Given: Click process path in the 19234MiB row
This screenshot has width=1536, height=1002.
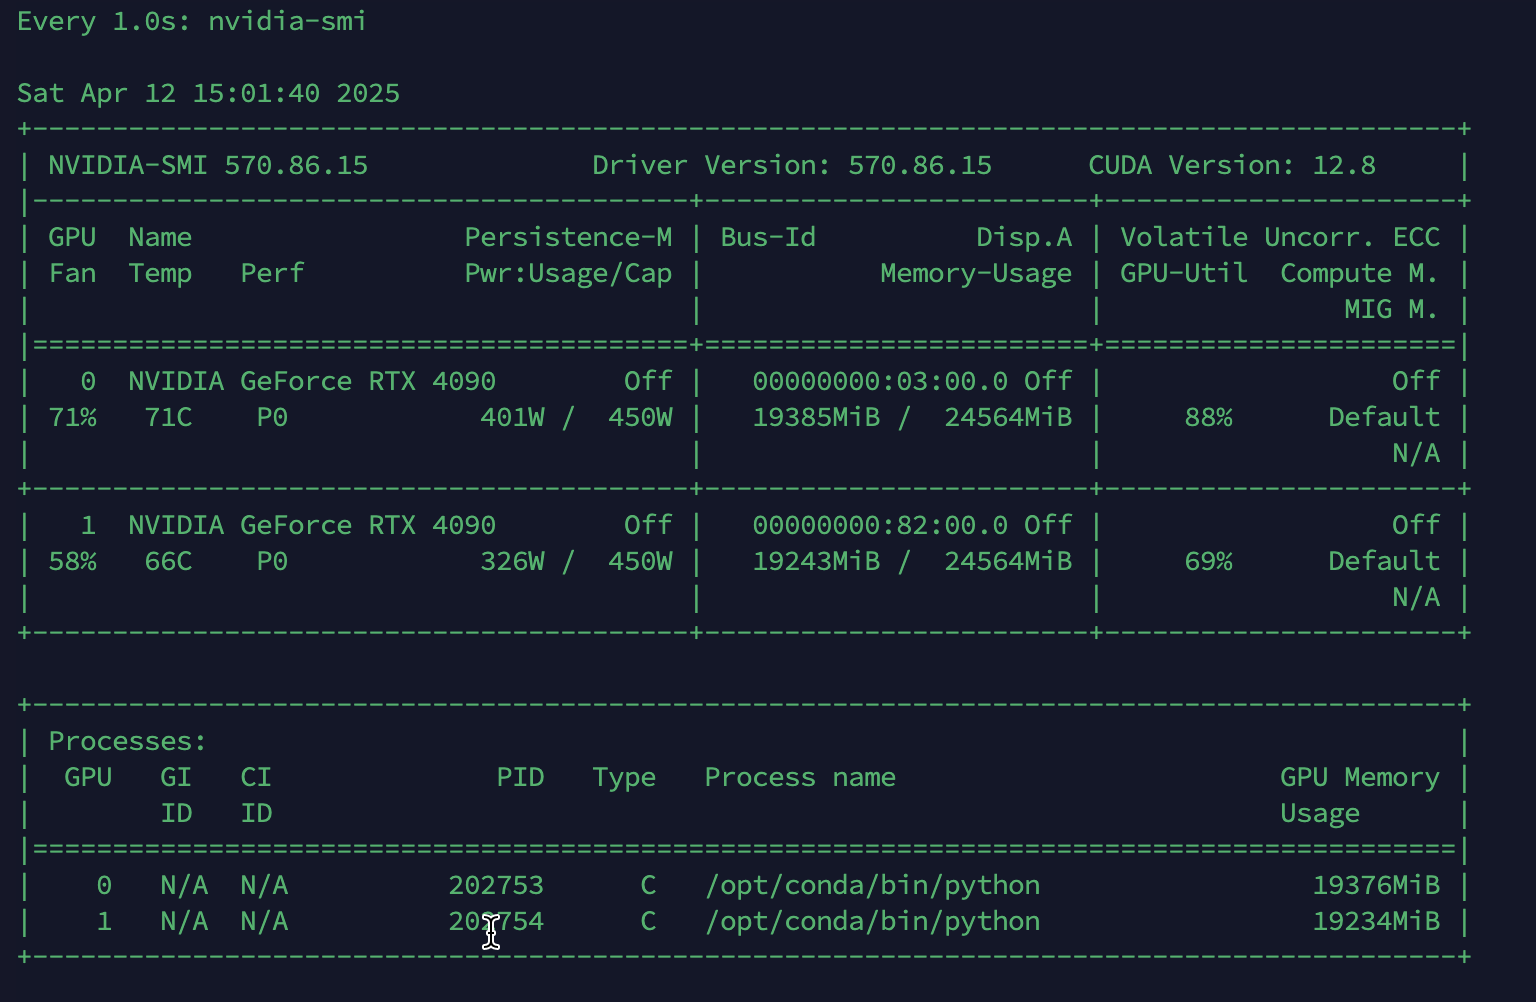Looking at the screenshot, I should (x=872, y=921).
